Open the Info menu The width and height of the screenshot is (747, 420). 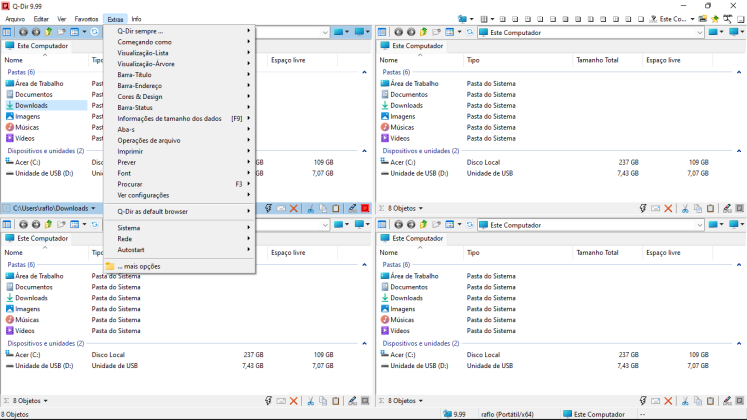pyautogui.click(x=136, y=19)
